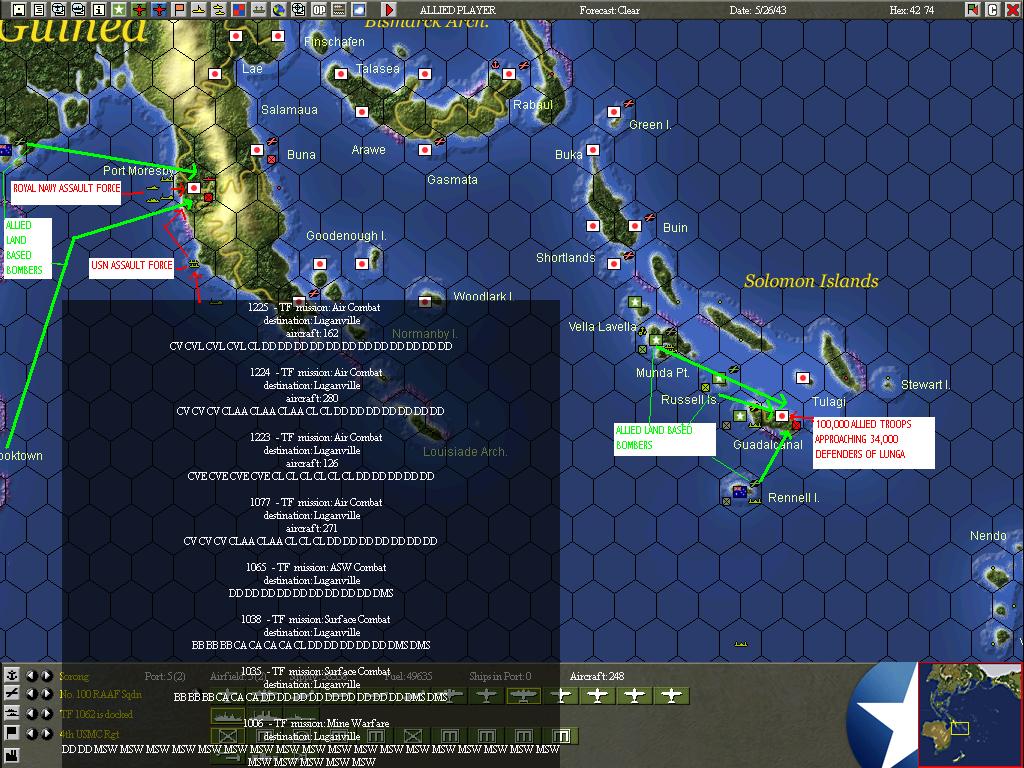Click the 'Forecast: Clear' status text
The width and height of the screenshot is (1024, 768).
click(x=609, y=10)
